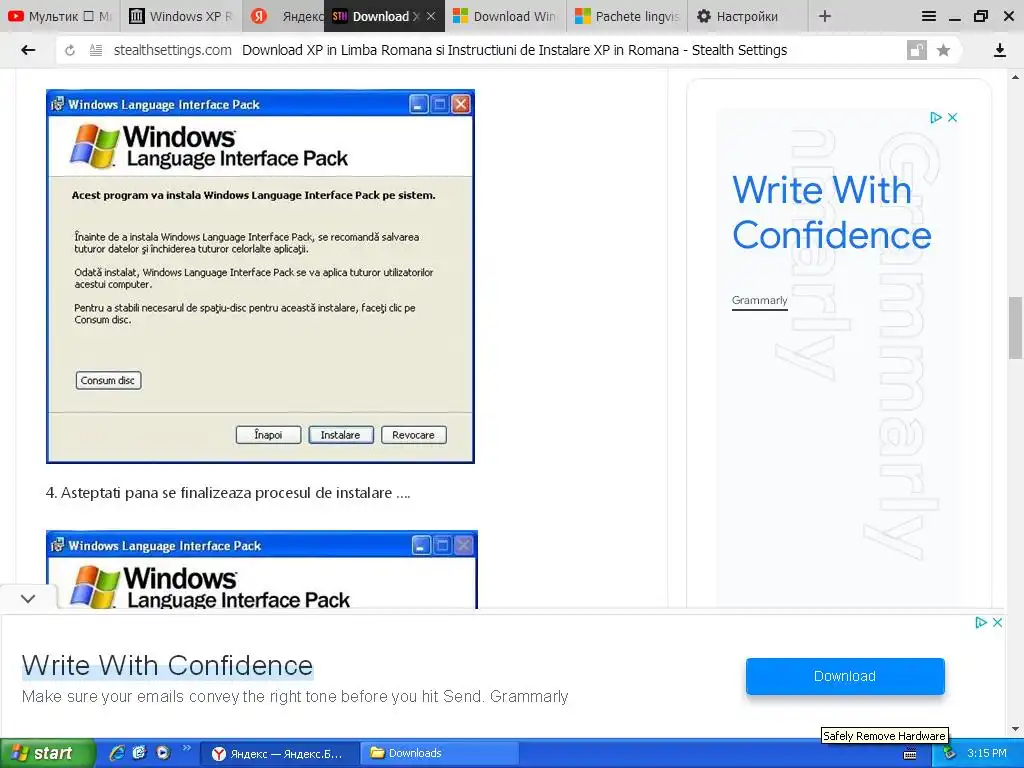This screenshot has width=1024, height=768.
Task: Reload the page with the refresh icon
Action: pos(70,50)
